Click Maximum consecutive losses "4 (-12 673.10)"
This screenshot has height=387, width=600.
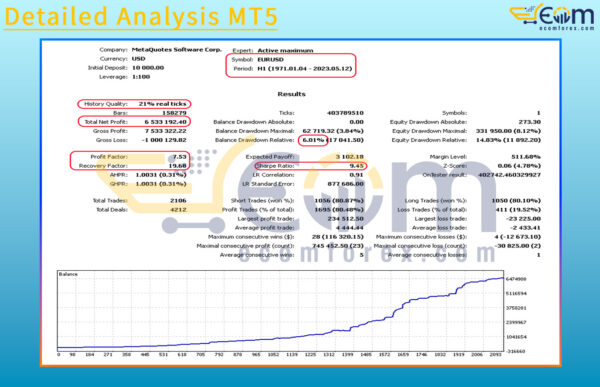click(x=518, y=237)
